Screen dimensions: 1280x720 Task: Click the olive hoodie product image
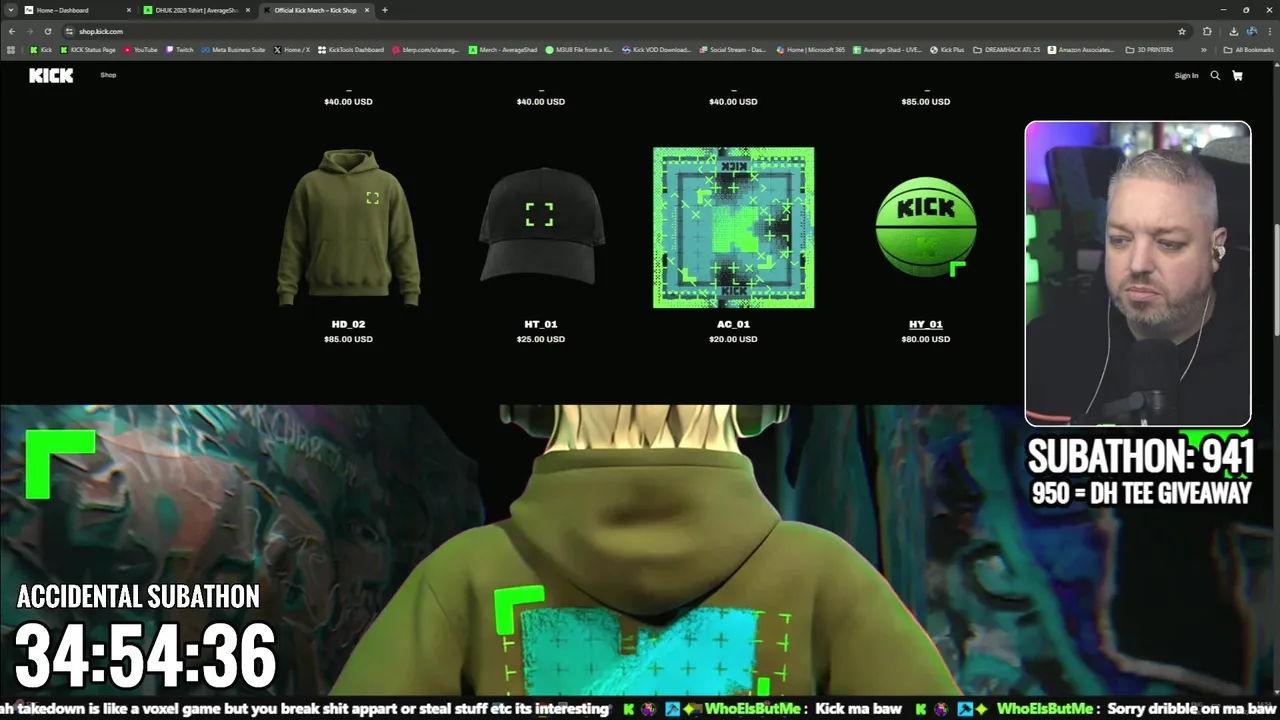click(348, 228)
